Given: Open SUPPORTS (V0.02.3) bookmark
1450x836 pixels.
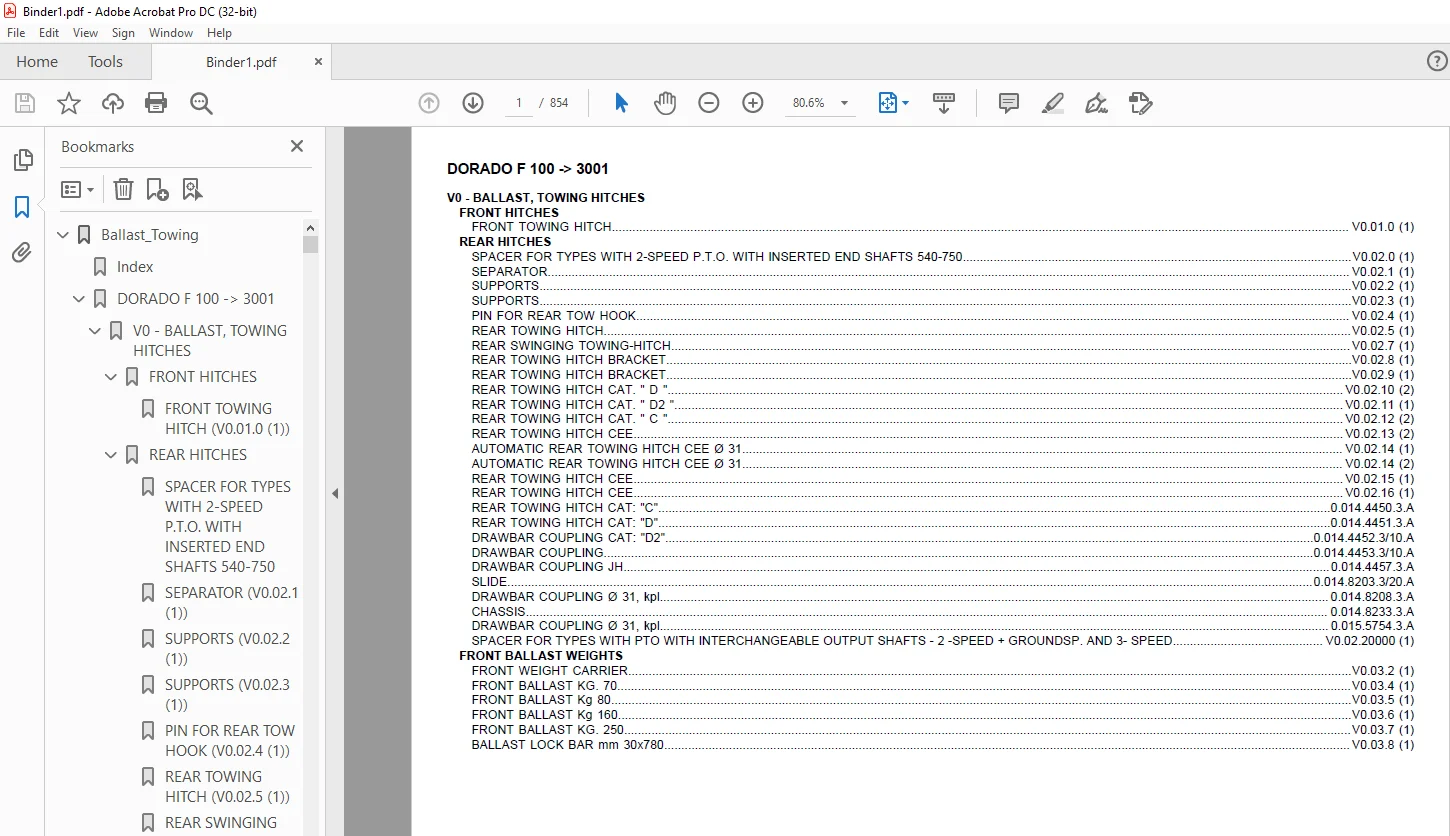Looking at the screenshot, I should (228, 694).
